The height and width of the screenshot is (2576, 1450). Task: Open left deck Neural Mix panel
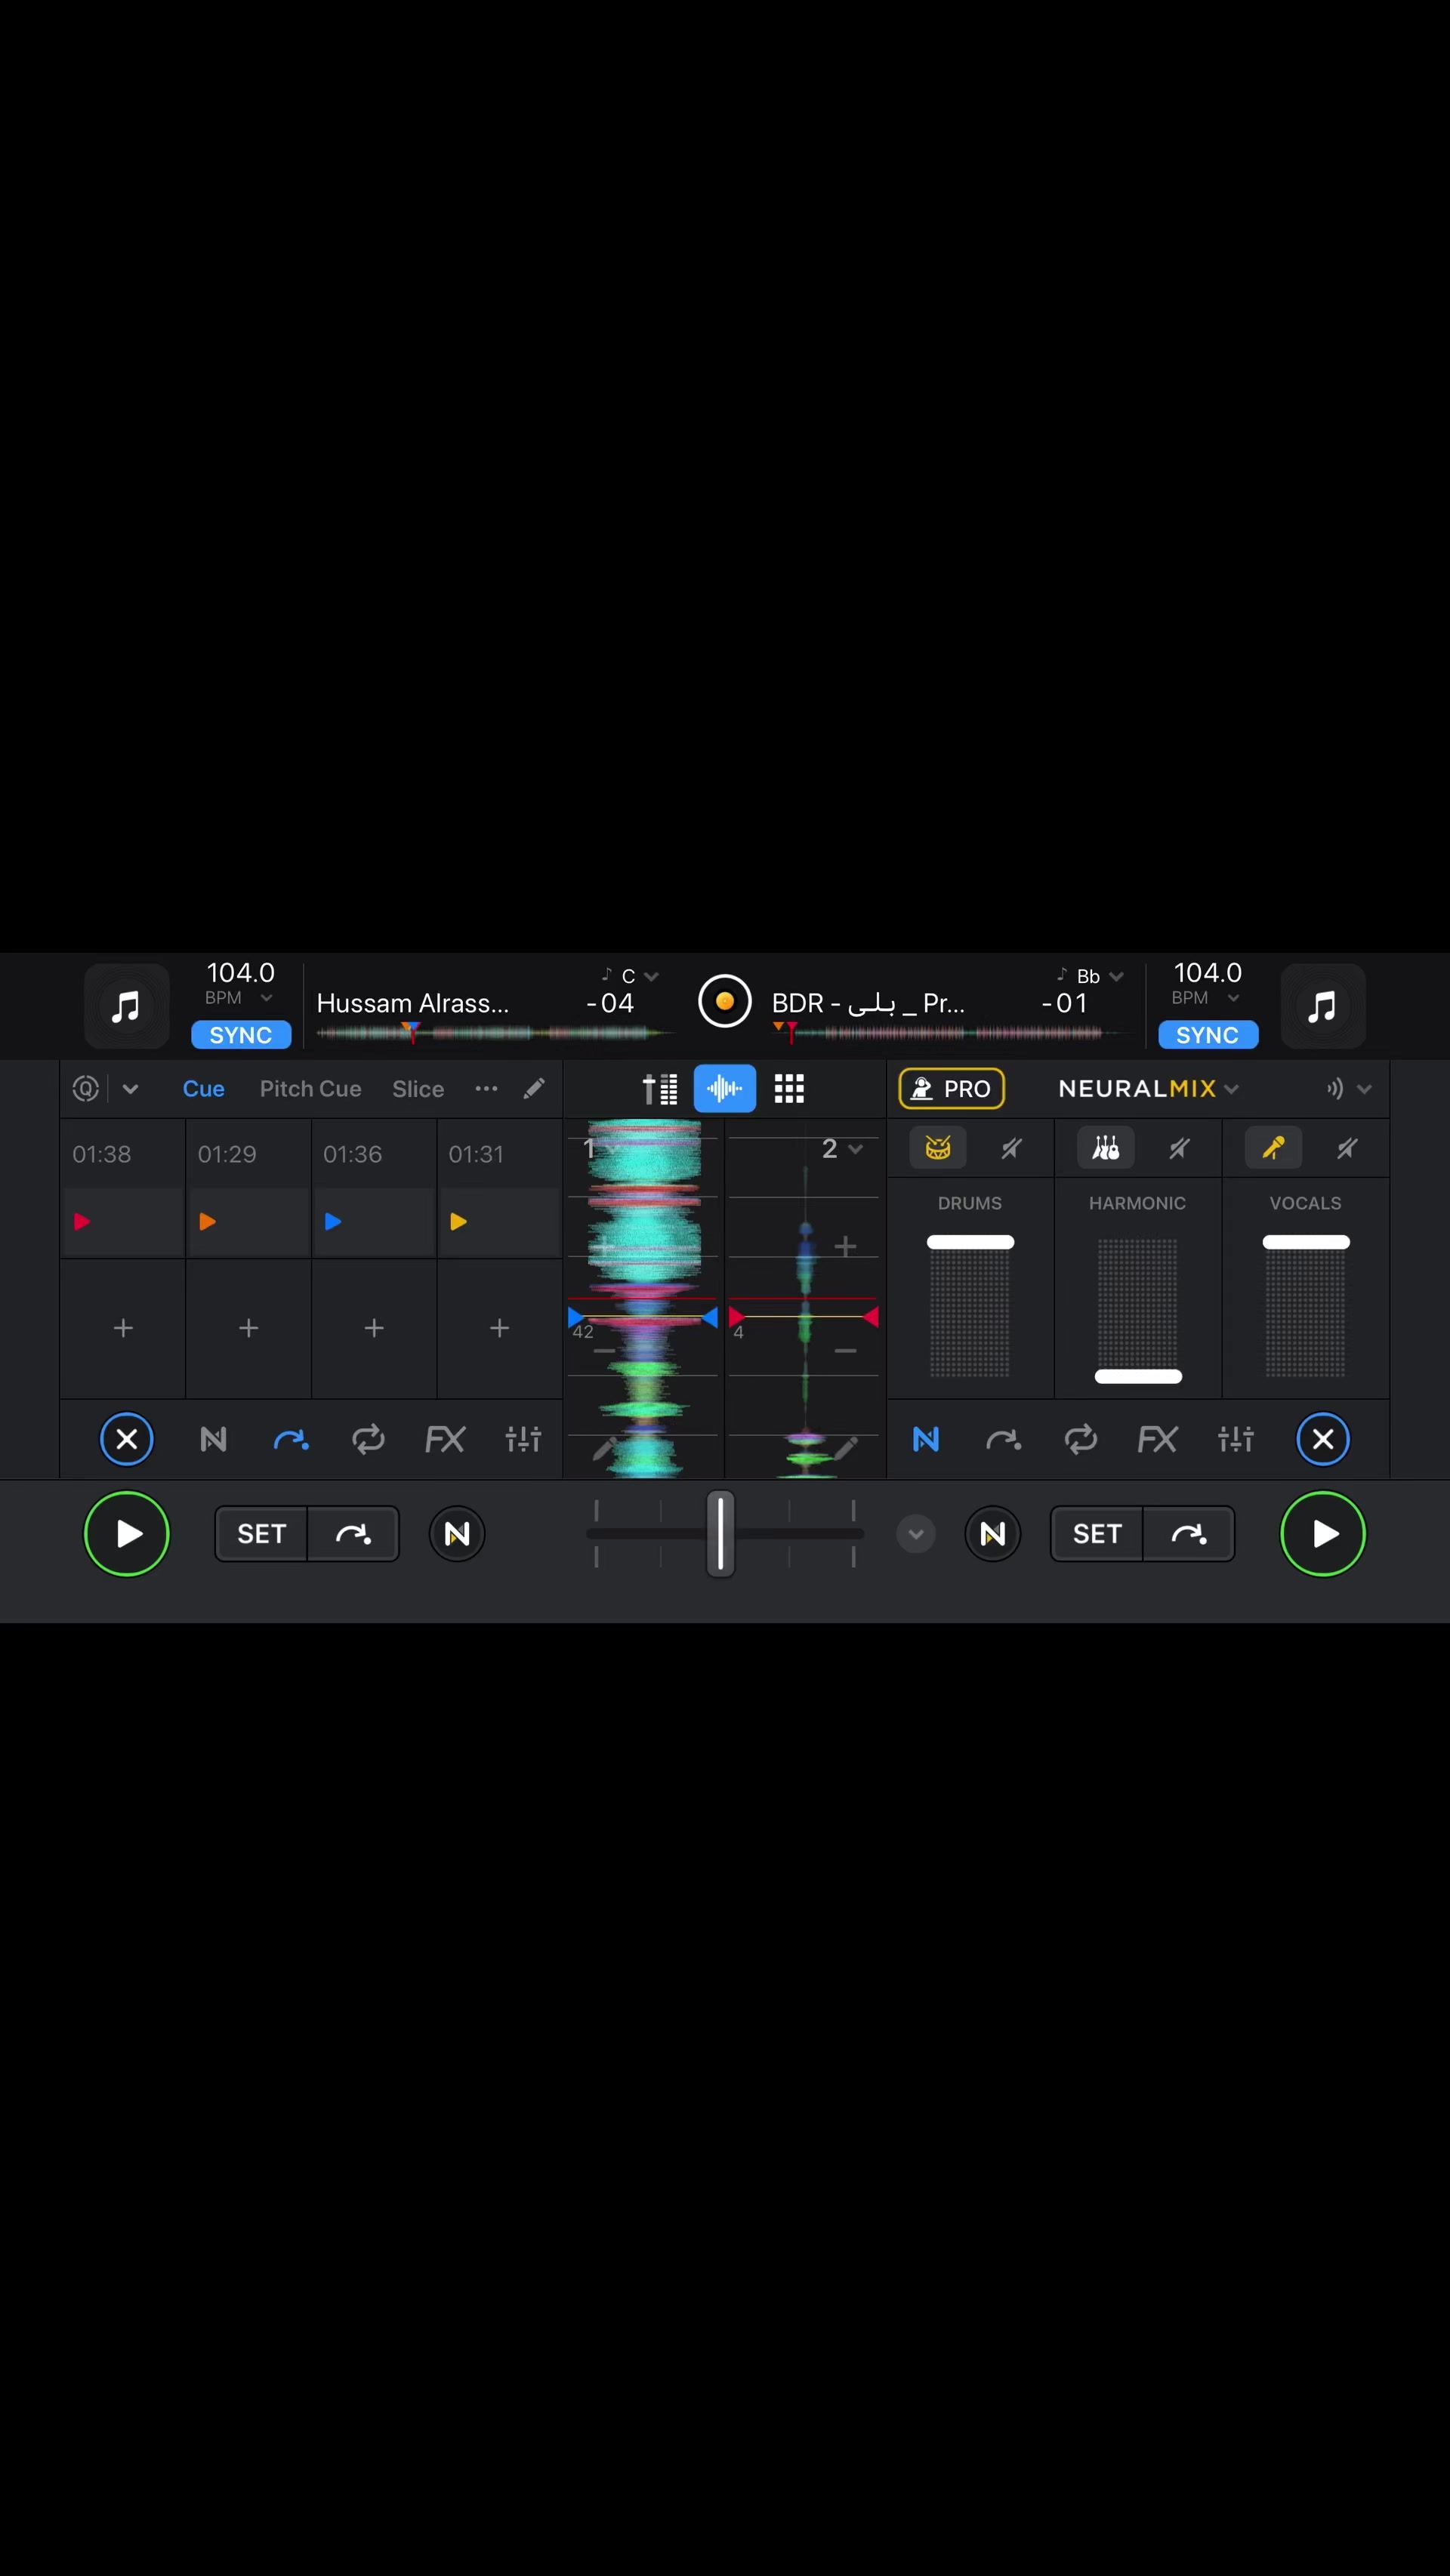tap(213, 1439)
